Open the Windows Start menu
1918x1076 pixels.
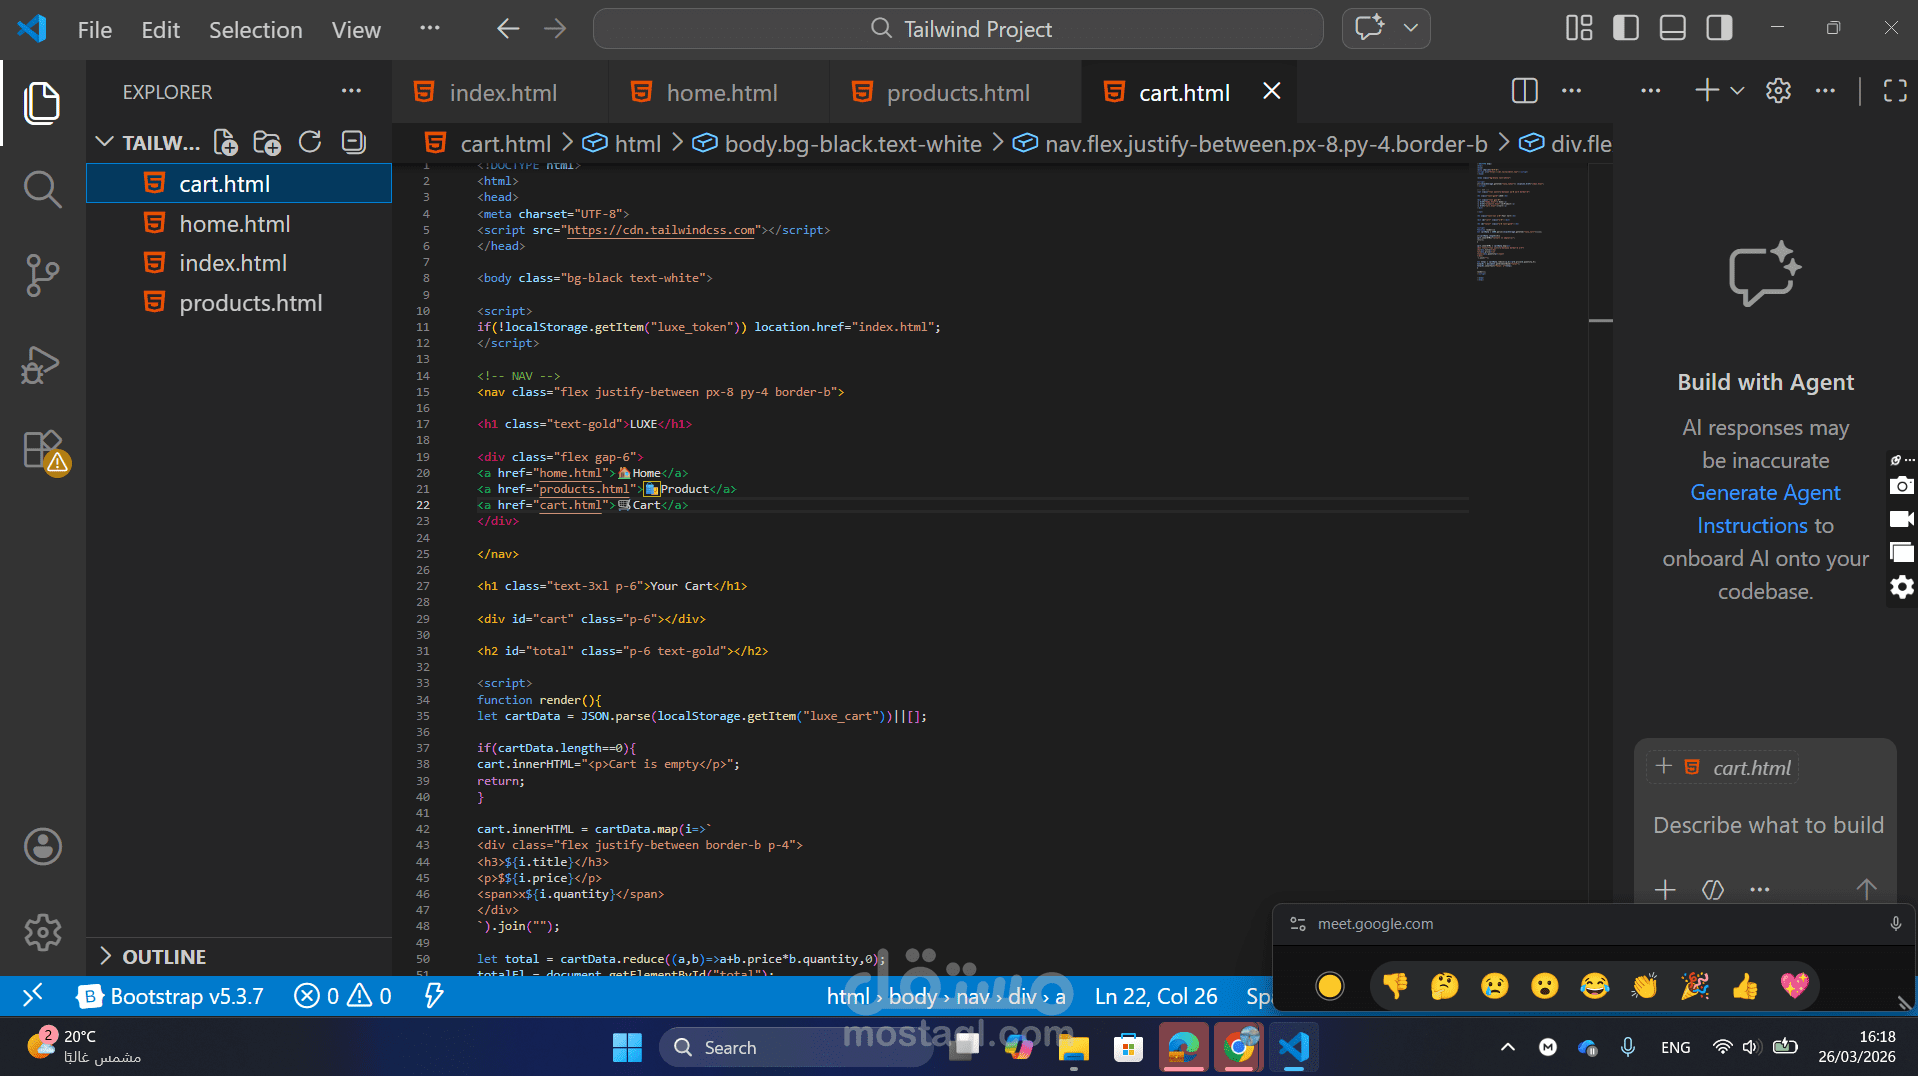click(x=627, y=1047)
